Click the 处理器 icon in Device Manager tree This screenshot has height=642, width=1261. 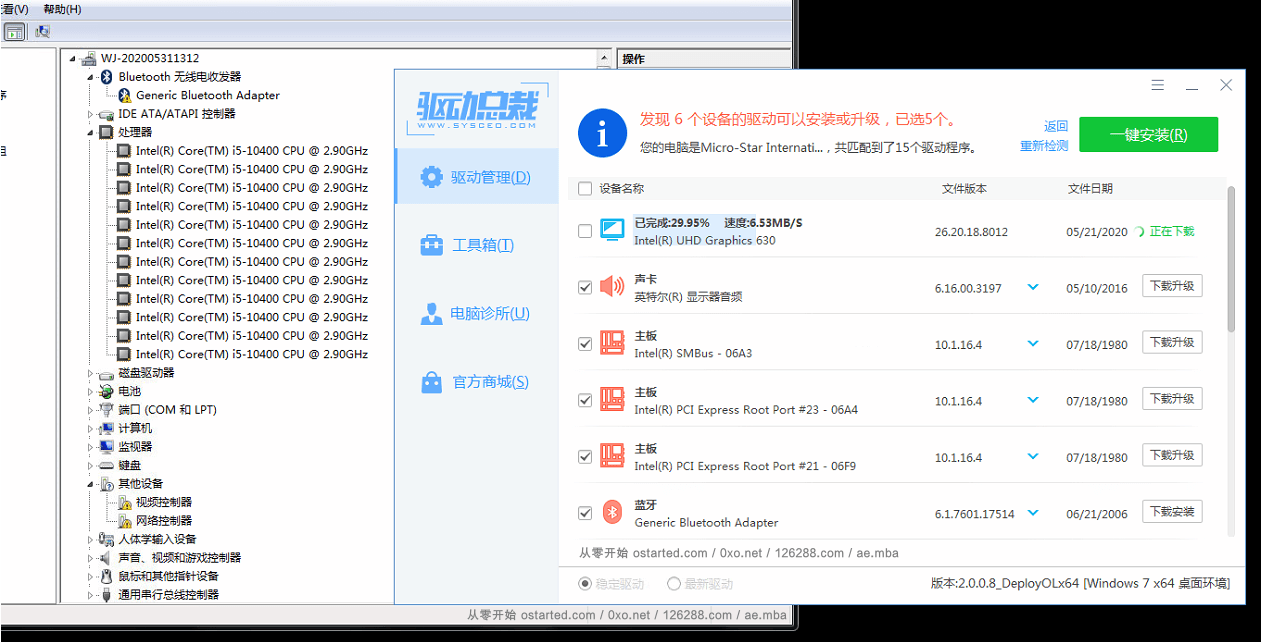coord(106,132)
